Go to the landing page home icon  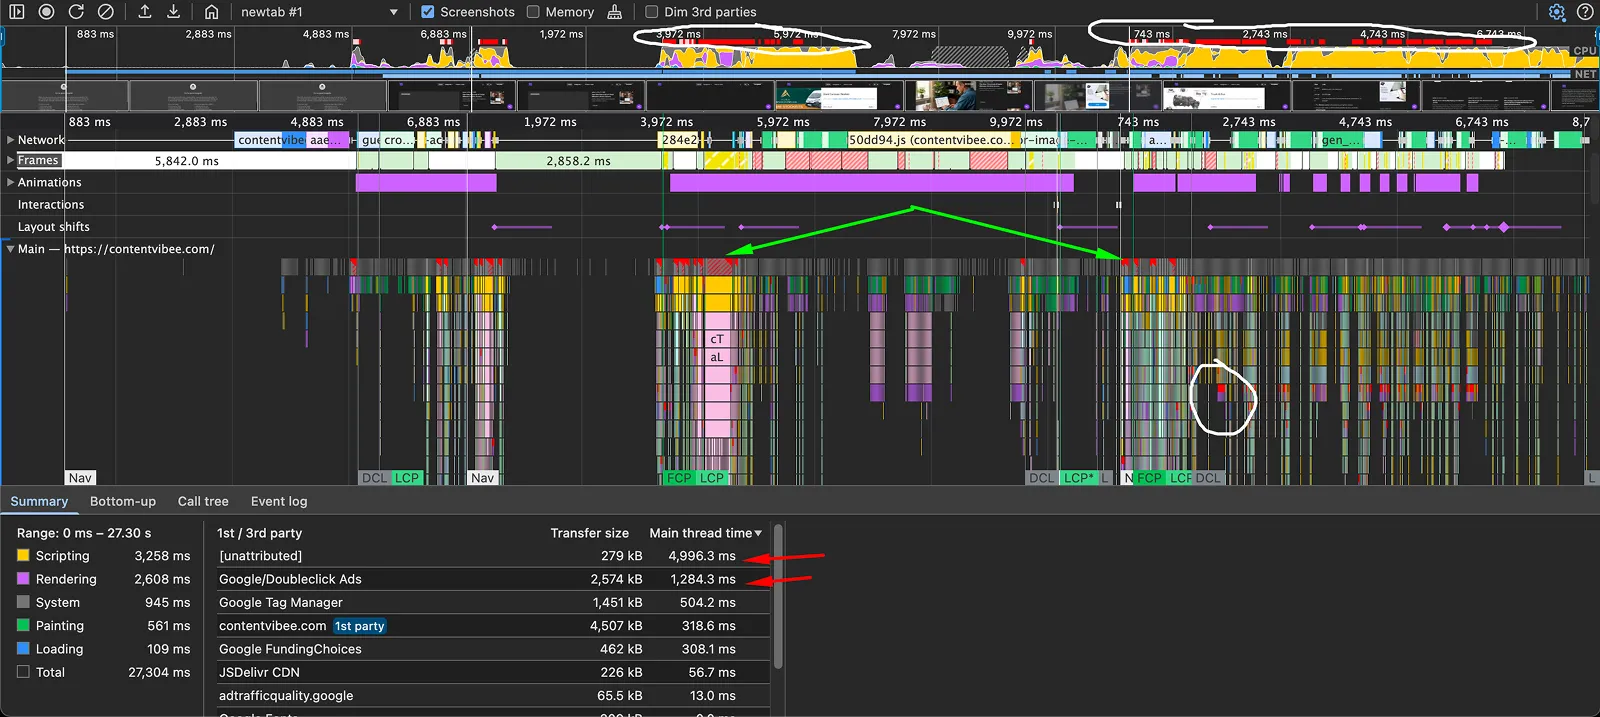click(x=211, y=12)
